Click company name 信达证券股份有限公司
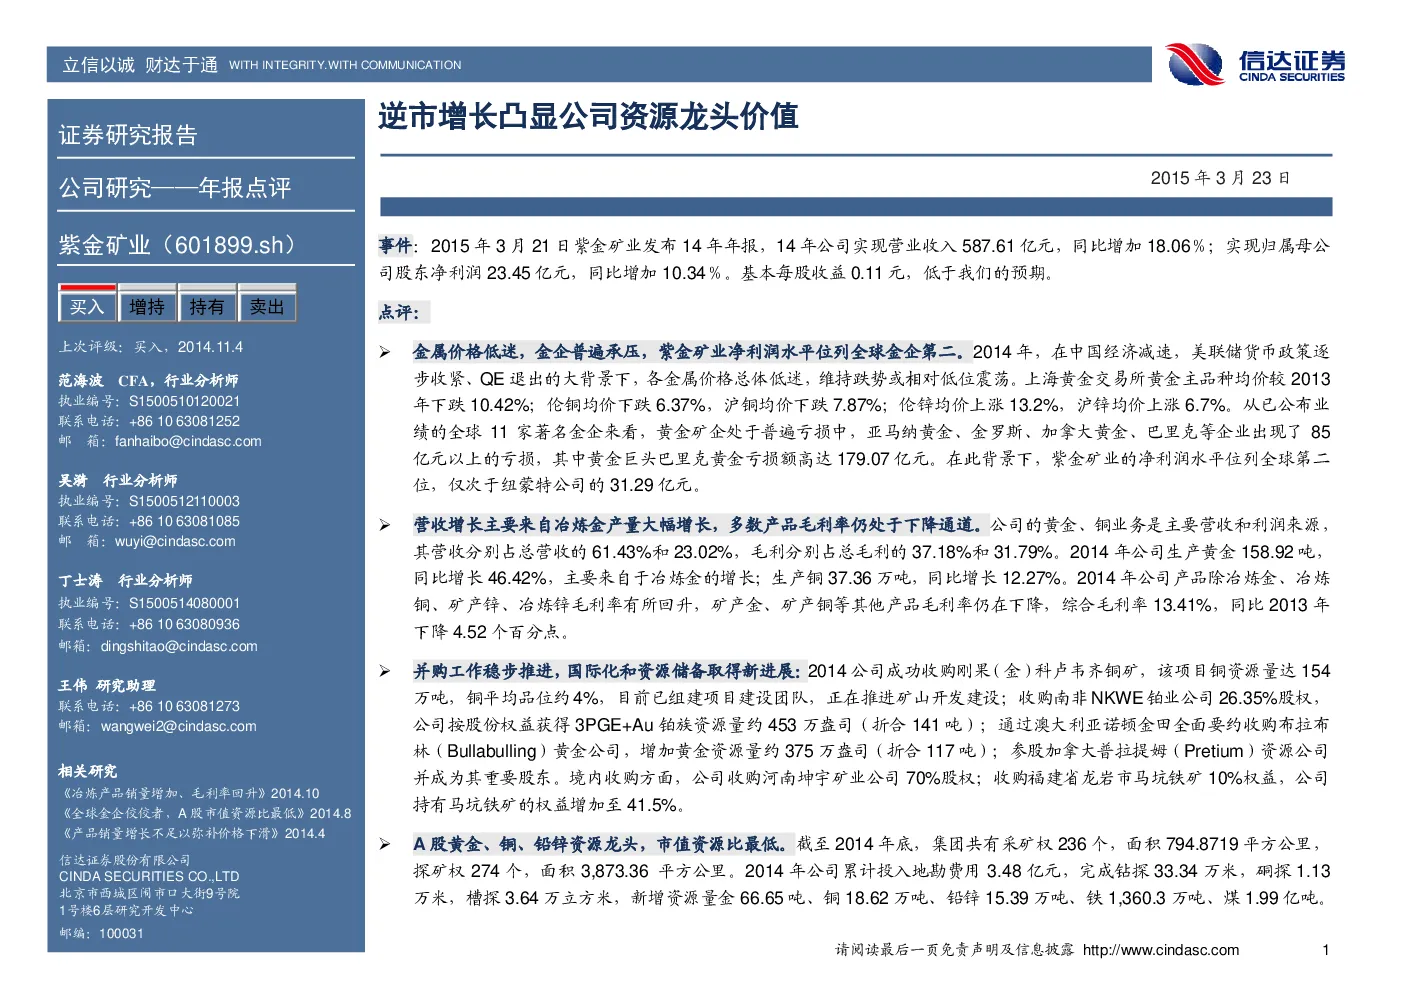 click(x=124, y=860)
